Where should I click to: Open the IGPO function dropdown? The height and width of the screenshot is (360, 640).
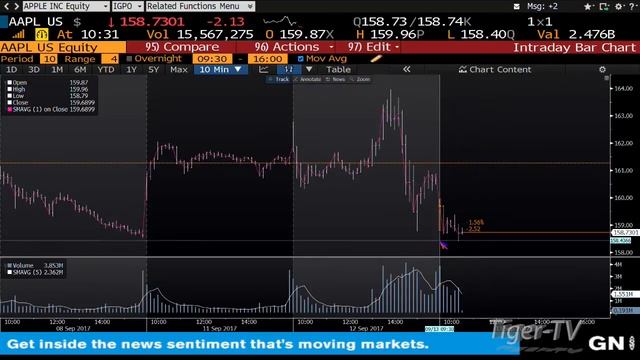[128, 6]
